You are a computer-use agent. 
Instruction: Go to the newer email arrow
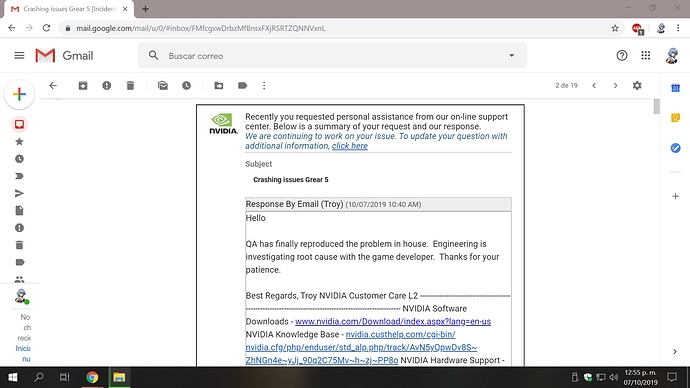[x=594, y=85]
